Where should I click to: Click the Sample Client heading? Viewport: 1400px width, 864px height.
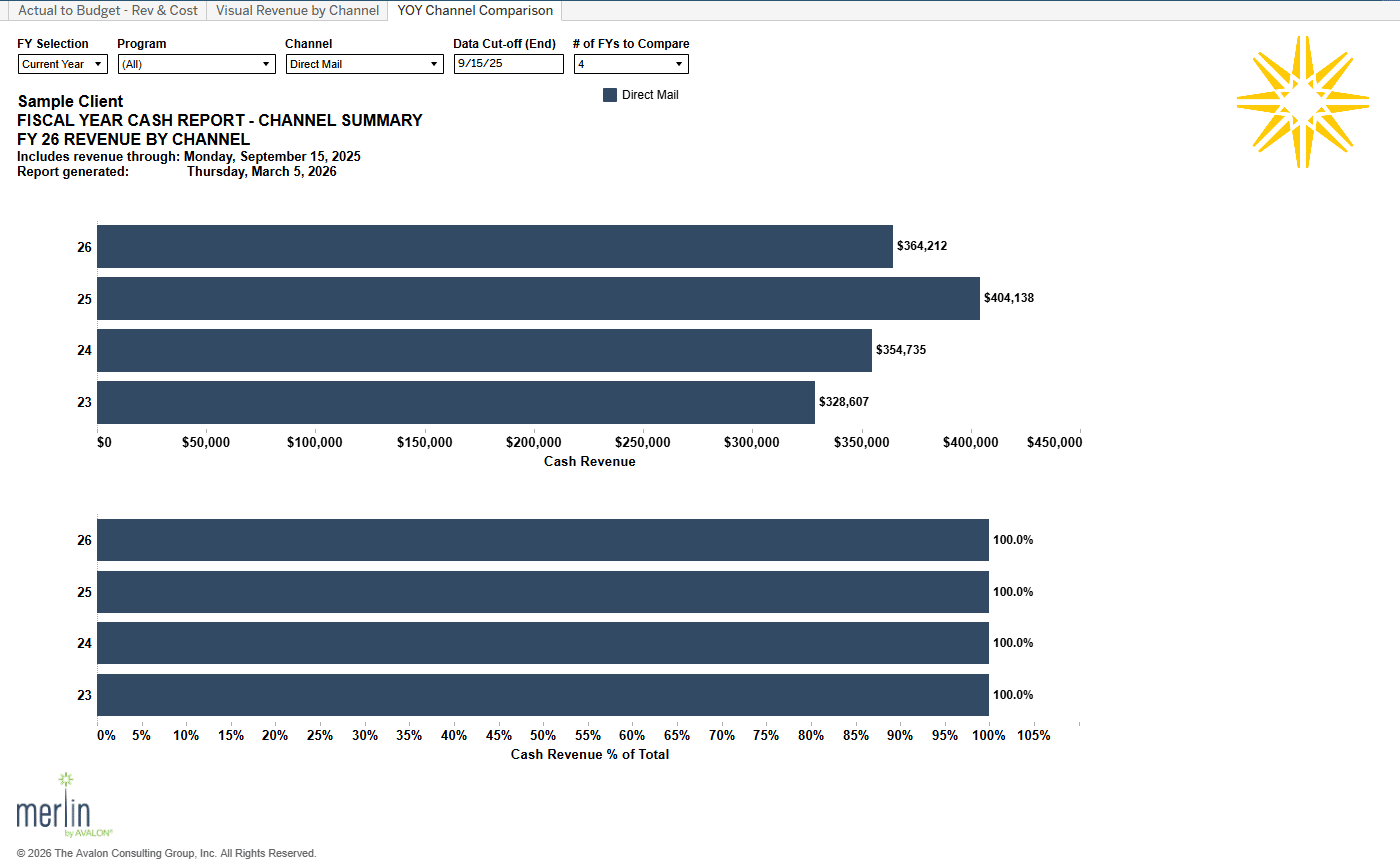71,102
